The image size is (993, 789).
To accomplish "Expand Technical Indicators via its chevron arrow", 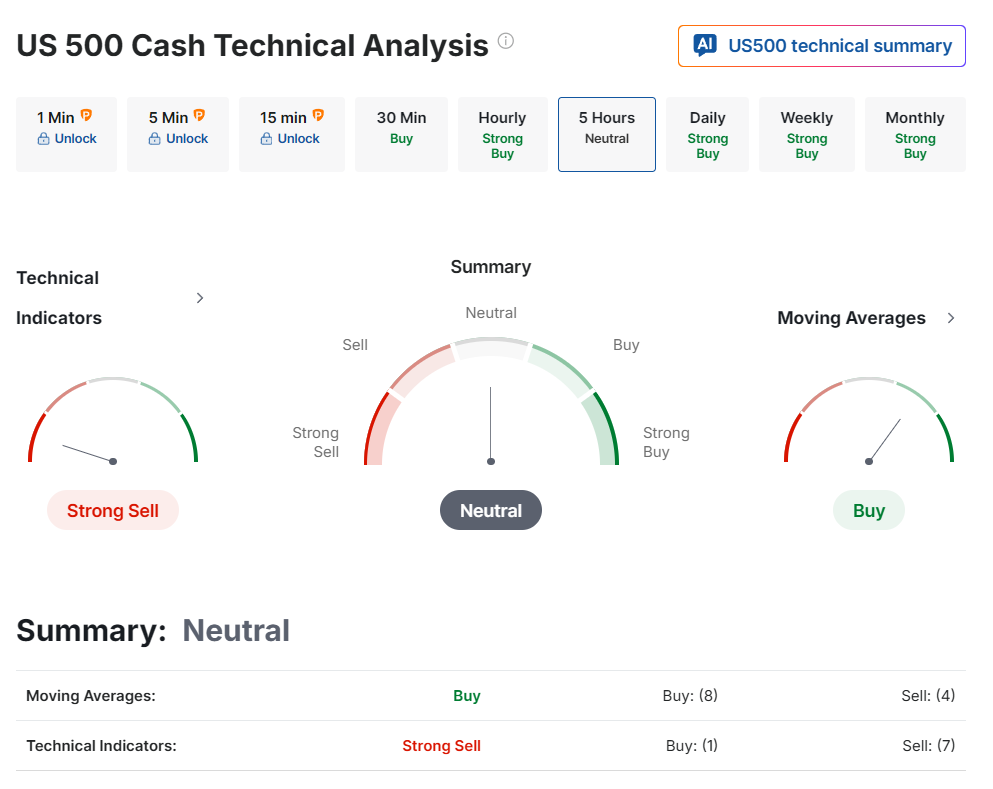I will pyautogui.click(x=200, y=298).
